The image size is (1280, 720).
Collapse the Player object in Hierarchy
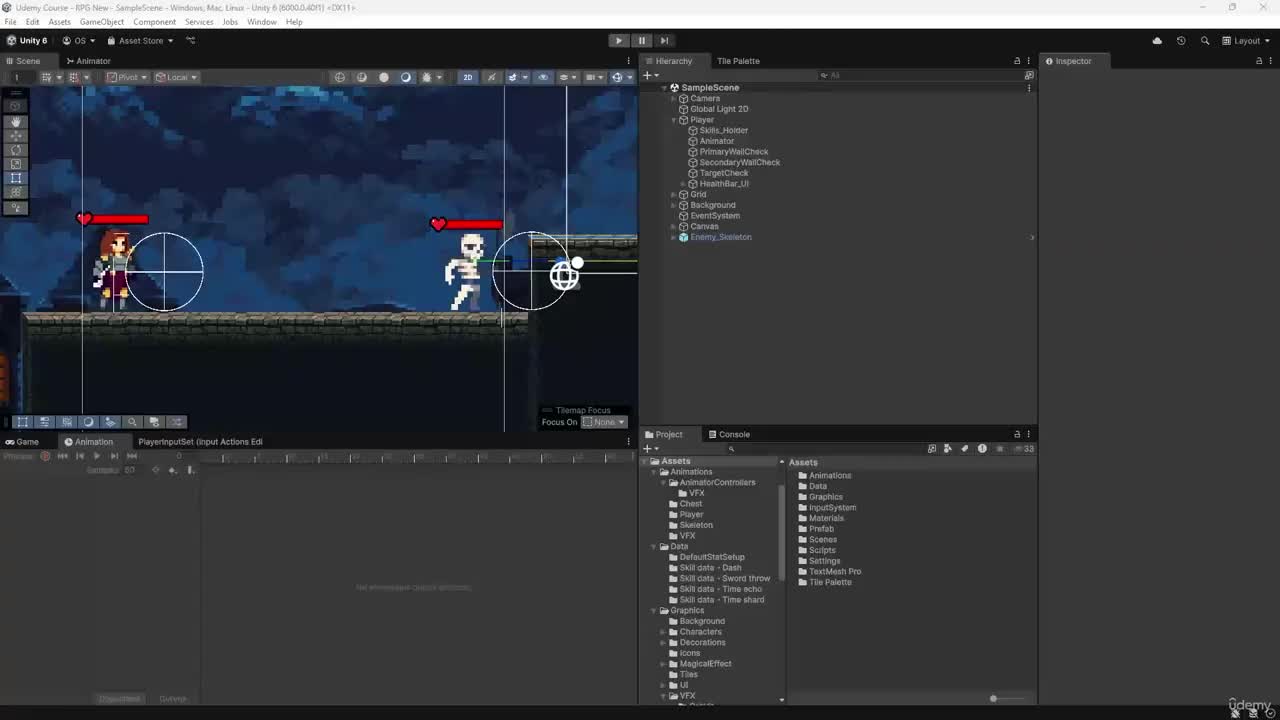pos(674,120)
